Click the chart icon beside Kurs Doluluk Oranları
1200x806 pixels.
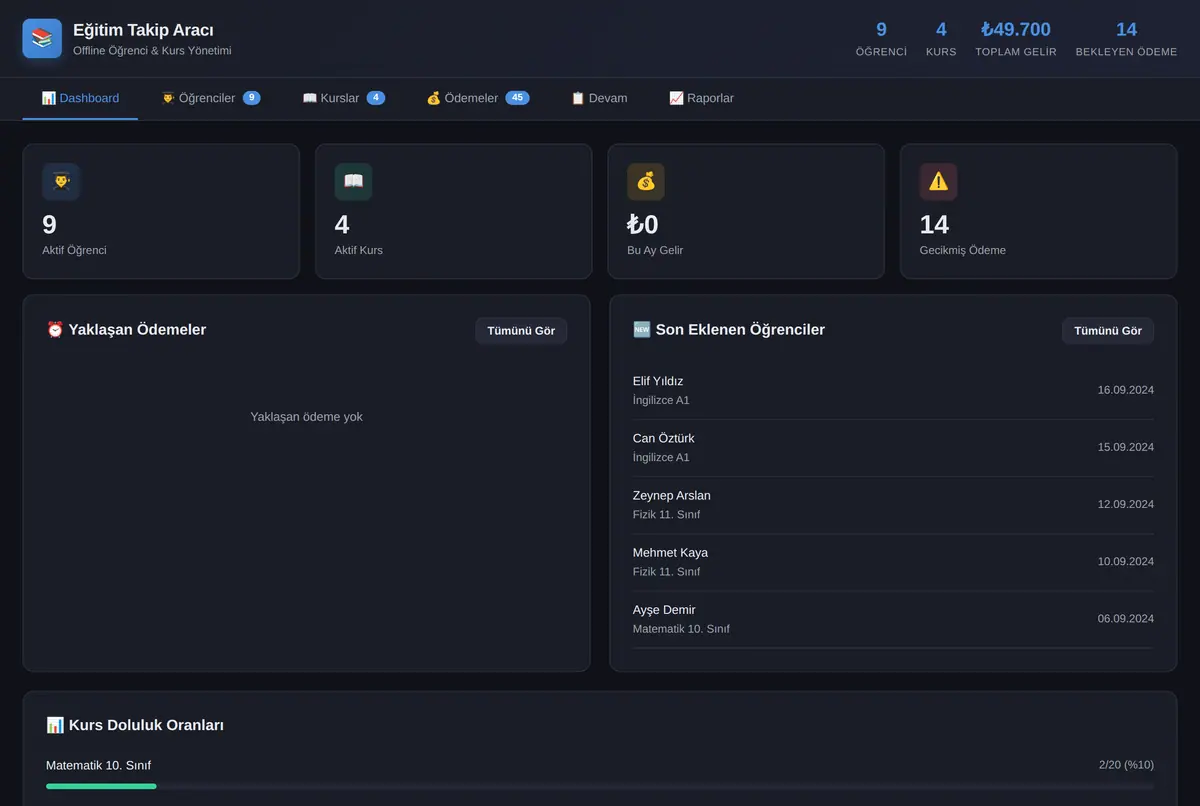(x=55, y=725)
